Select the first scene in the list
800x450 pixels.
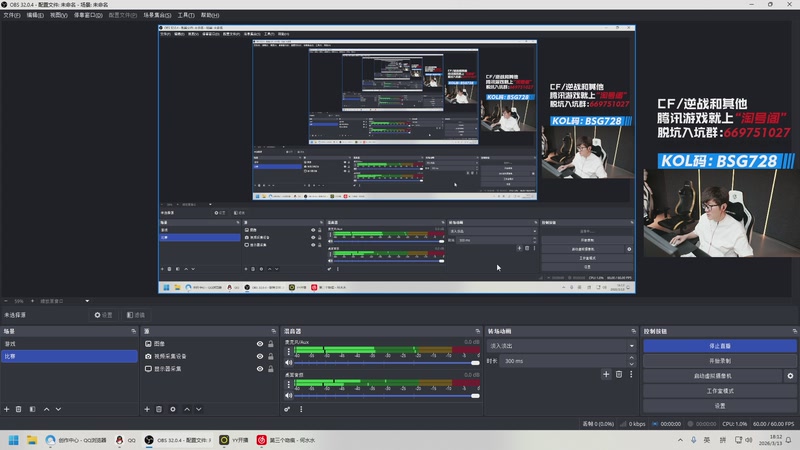69,344
